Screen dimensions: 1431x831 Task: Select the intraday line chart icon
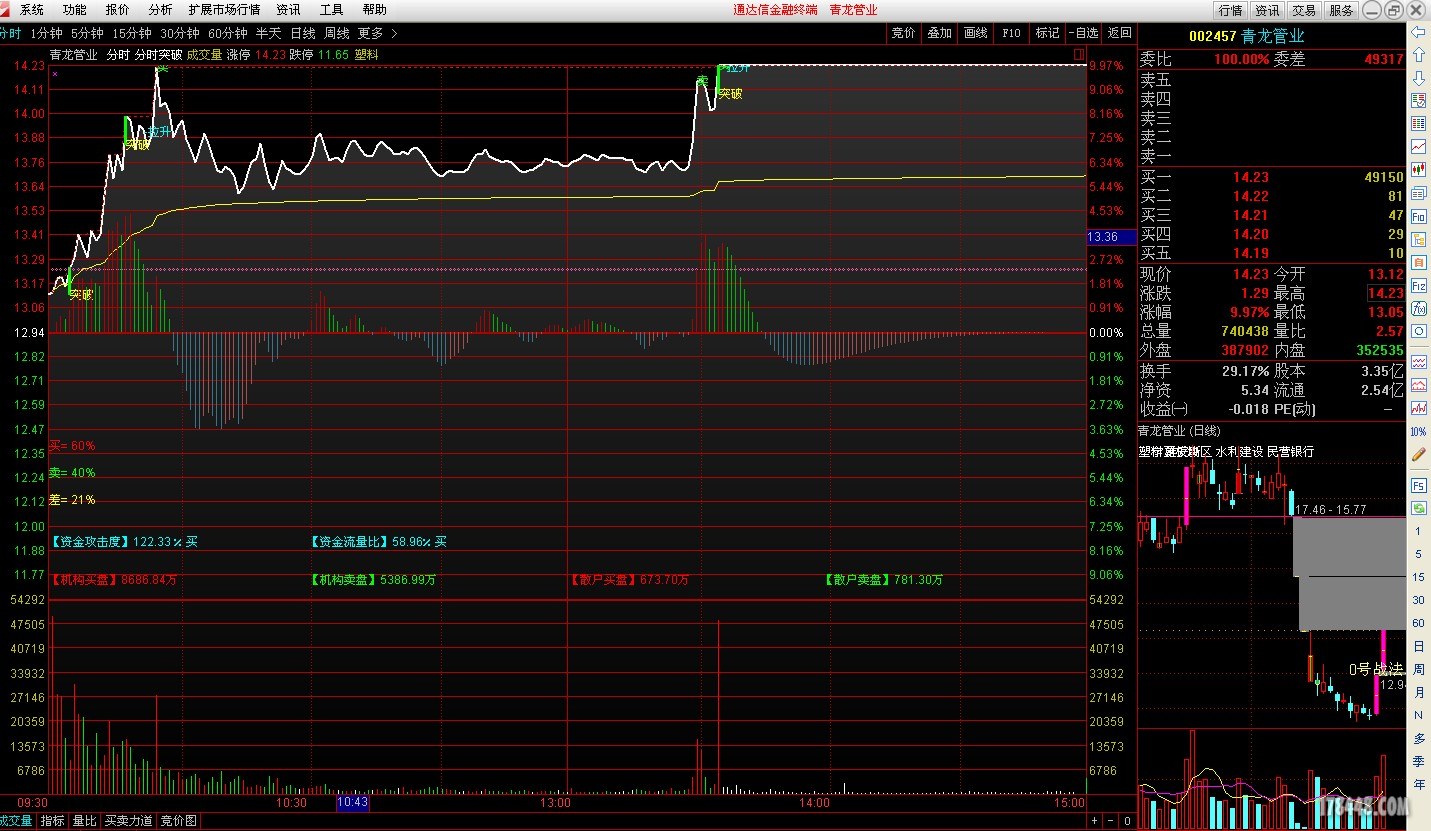[x=1418, y=147]
